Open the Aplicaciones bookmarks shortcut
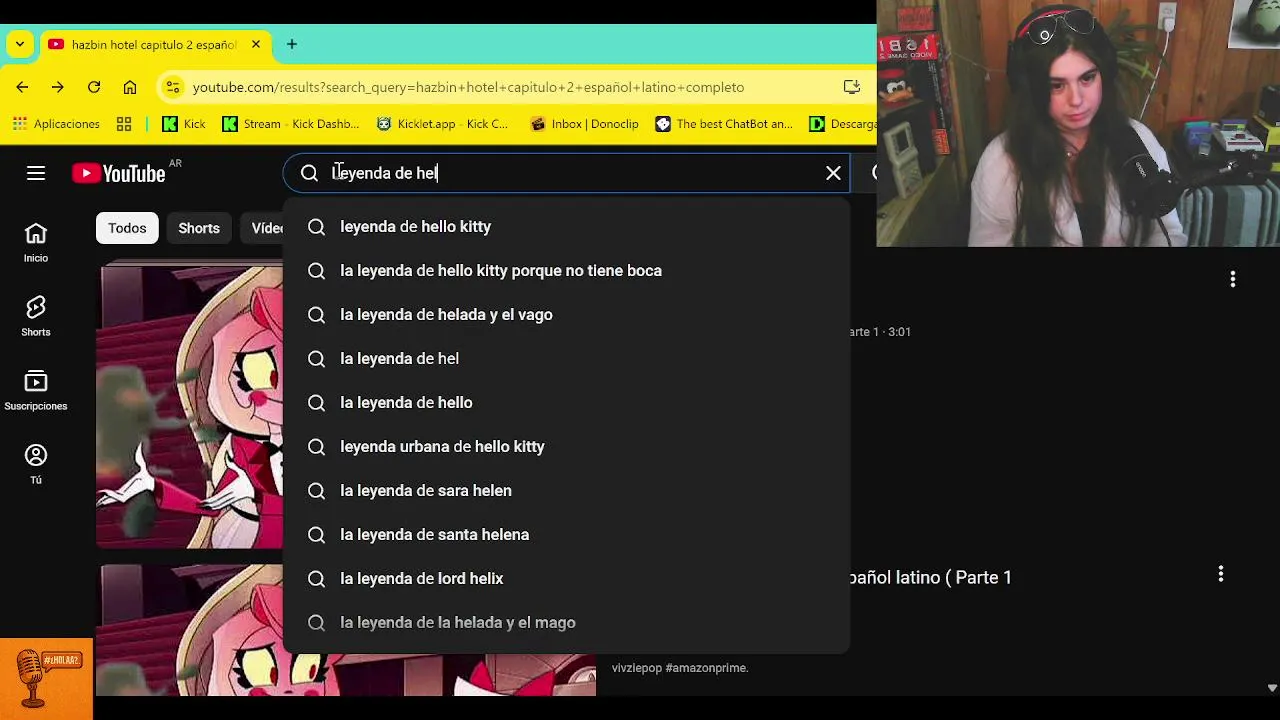1280x720 pixels. click(x=57, y=124)
